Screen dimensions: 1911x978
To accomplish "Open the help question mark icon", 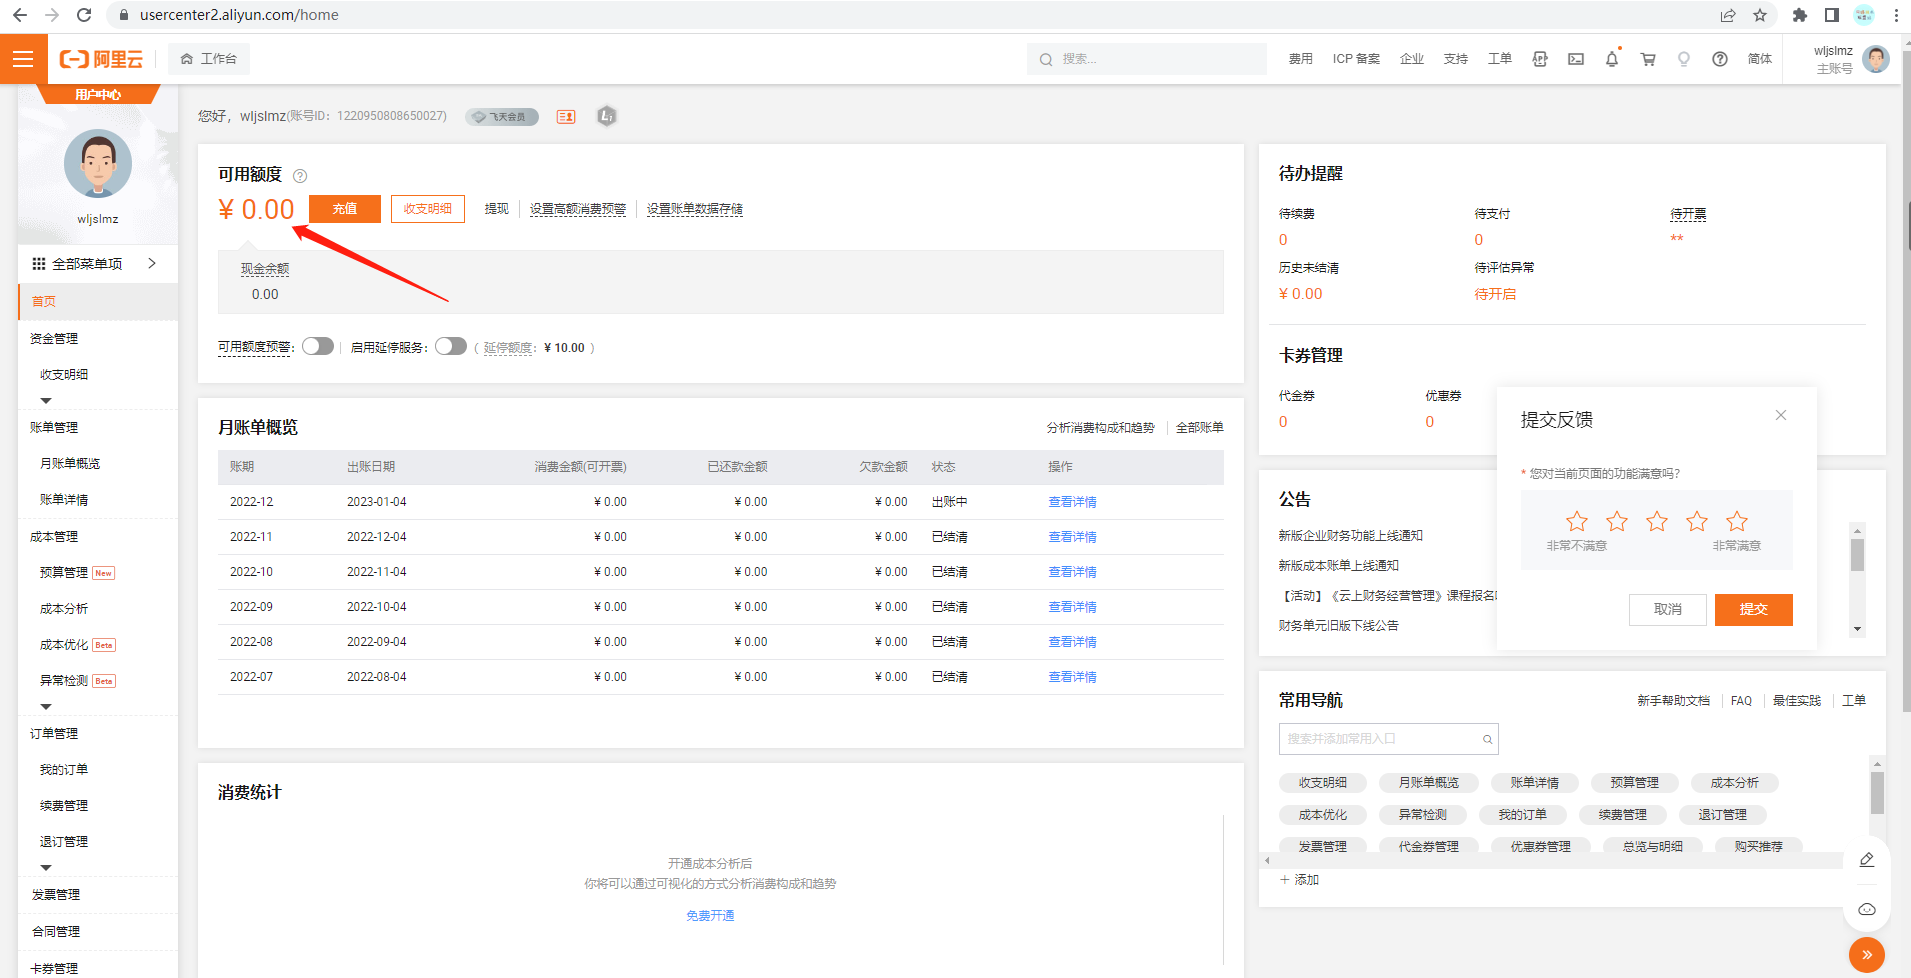I will [1720, 59].
